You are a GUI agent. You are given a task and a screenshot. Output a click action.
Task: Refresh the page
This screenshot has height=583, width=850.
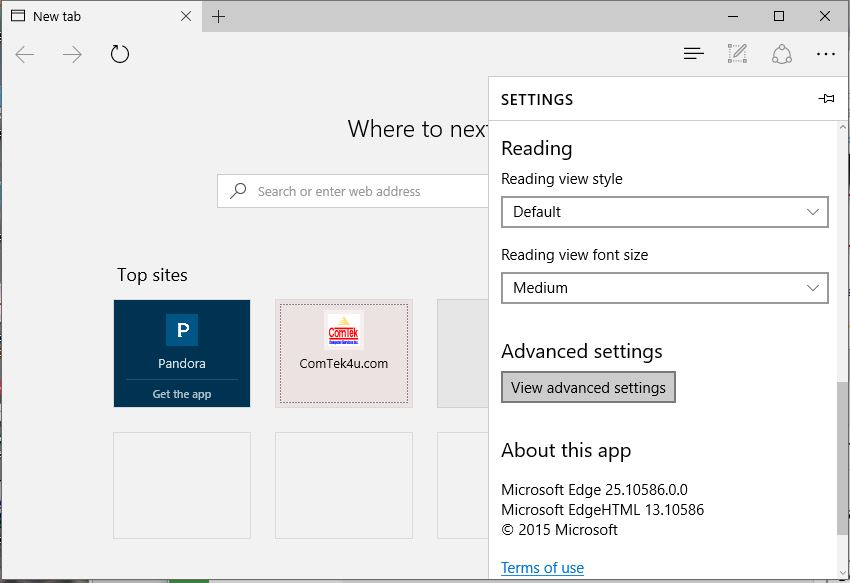[120, 54]
